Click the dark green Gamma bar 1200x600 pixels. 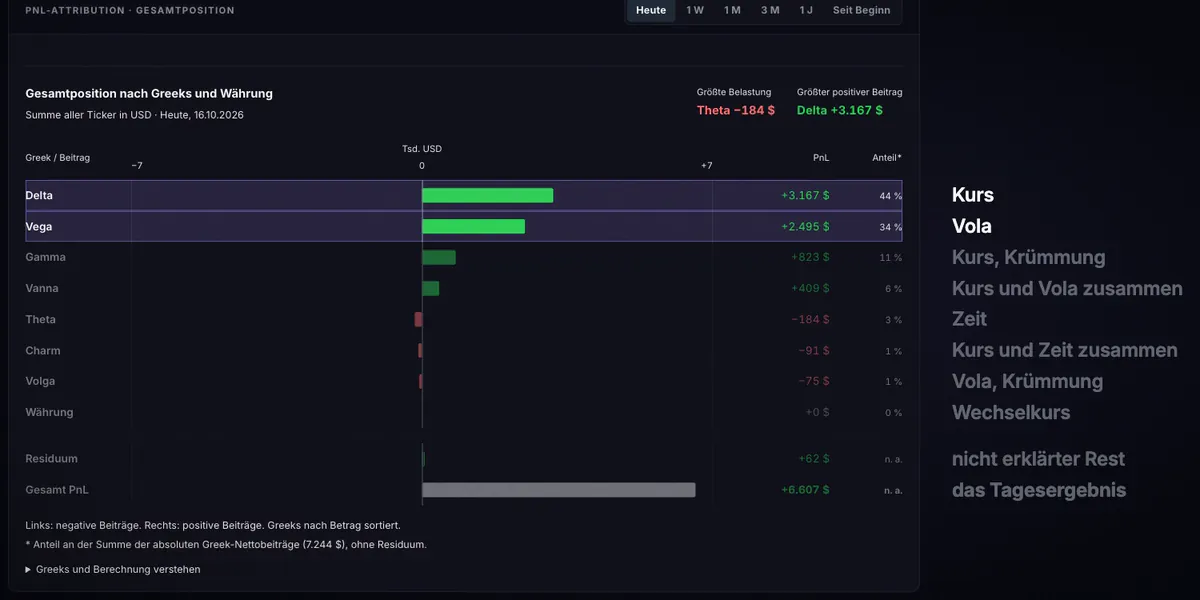pos(439,257)
